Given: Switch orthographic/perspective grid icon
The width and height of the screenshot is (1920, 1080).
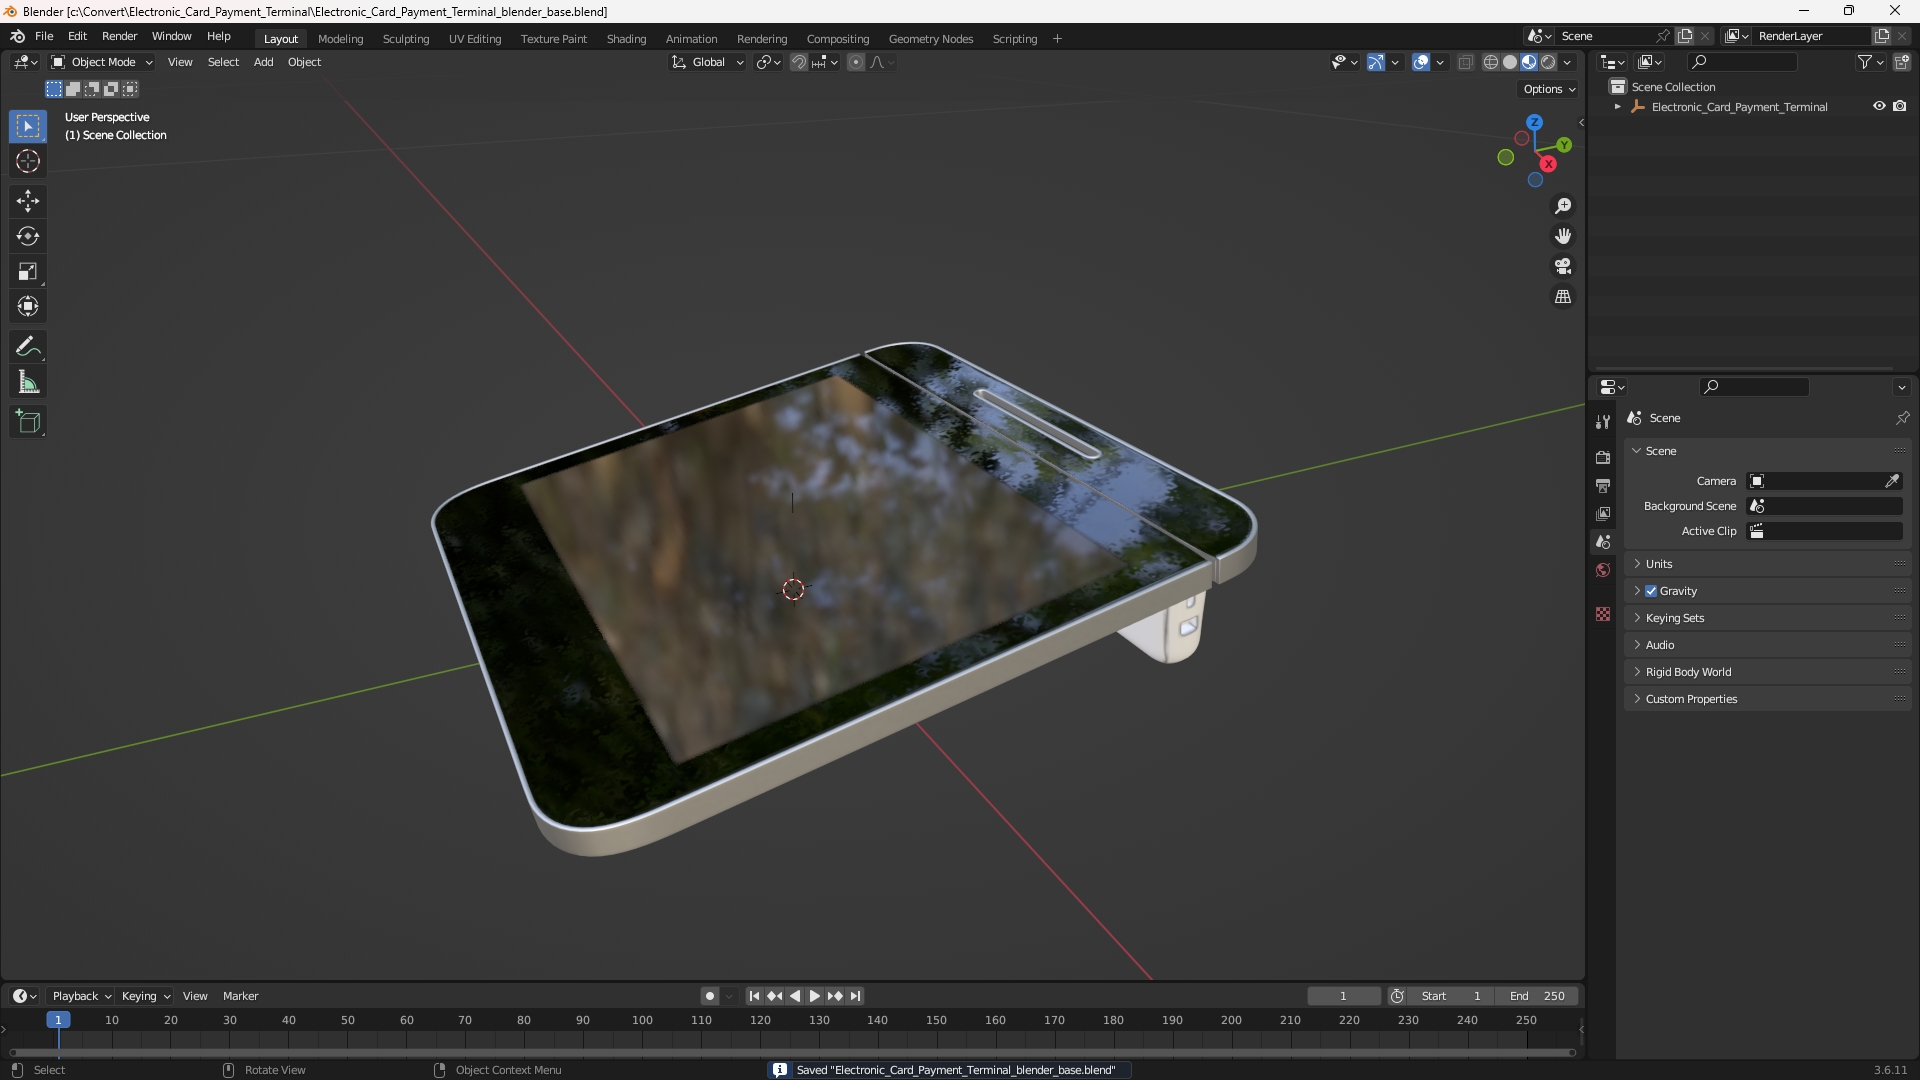Looking at the screenshot, I should click(1563, 297).
